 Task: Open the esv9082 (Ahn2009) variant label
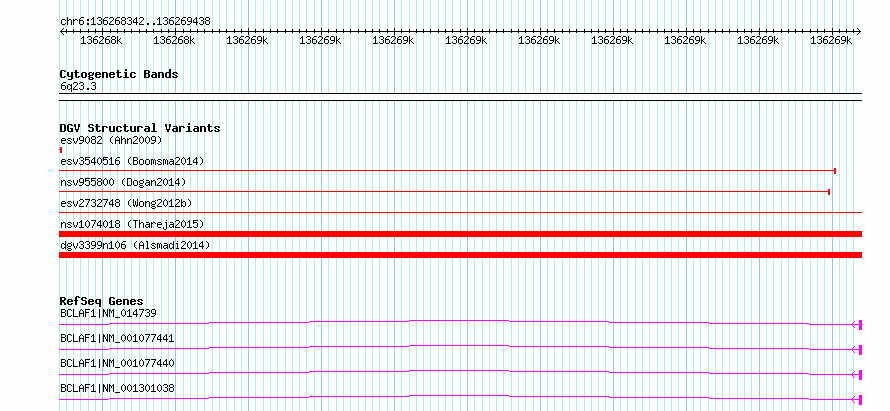(x=111, y=140)
